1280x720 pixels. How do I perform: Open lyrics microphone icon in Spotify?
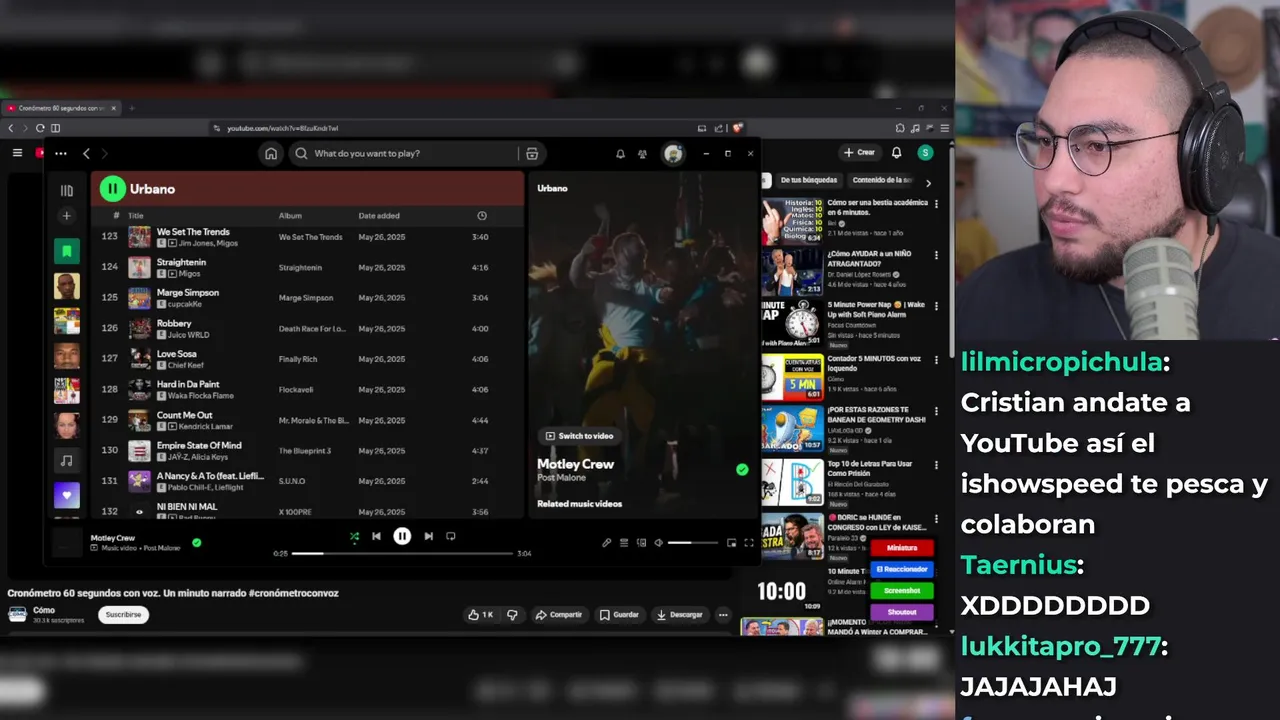point(606,543)
